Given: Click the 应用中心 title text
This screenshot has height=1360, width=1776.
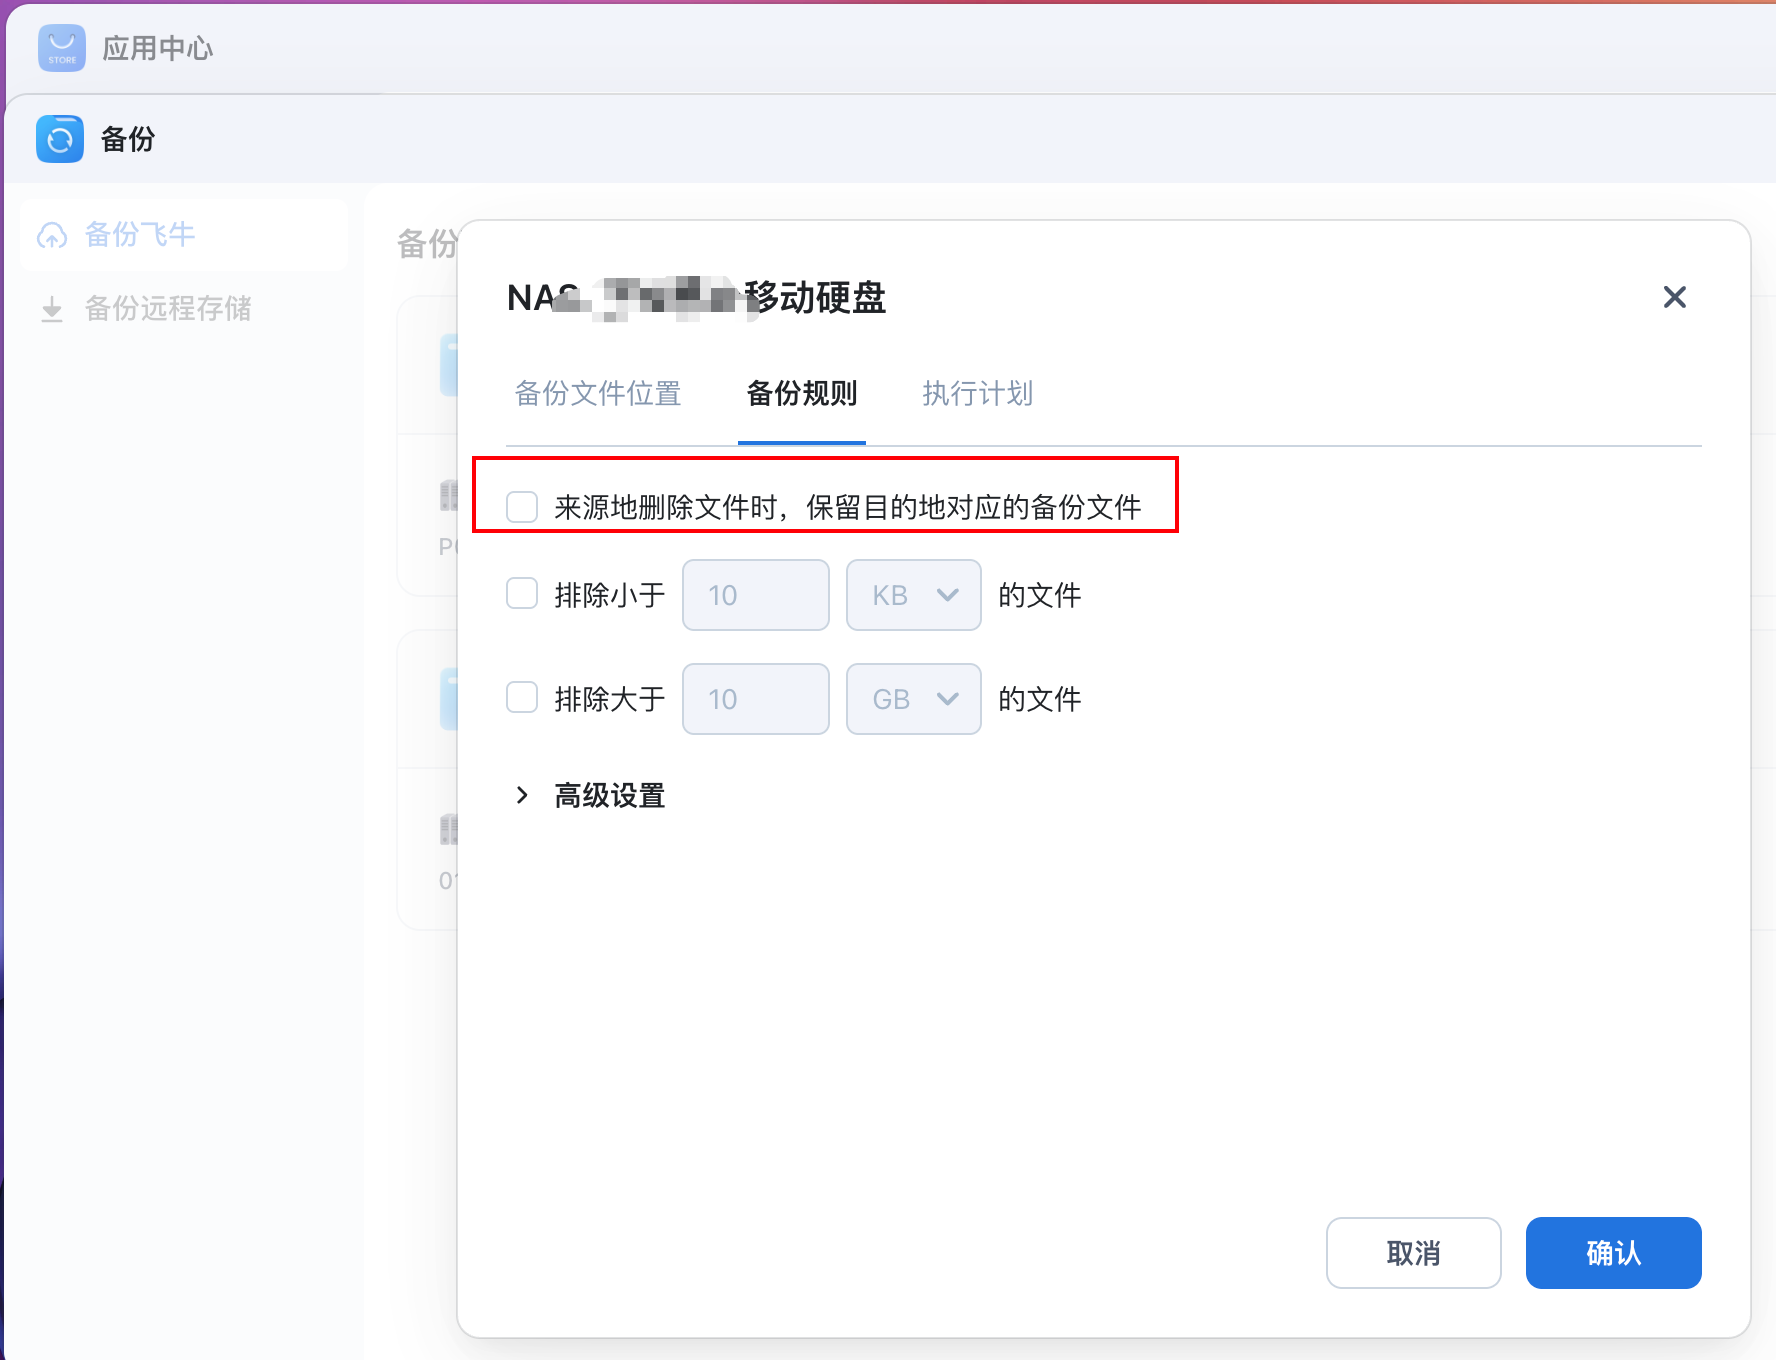Looking at the screenshot, I should pyautogui.click(x=158, y=48).
